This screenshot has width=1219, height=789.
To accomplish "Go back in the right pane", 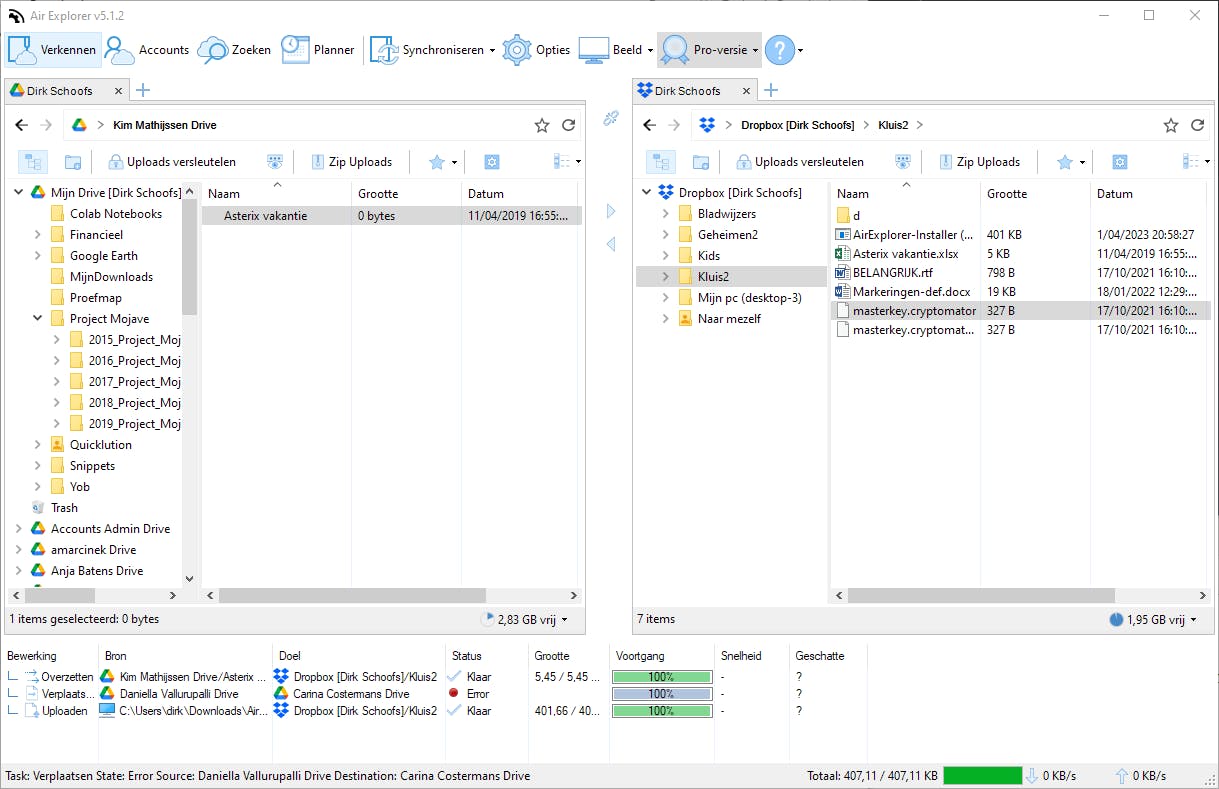I will pos(649,125).
